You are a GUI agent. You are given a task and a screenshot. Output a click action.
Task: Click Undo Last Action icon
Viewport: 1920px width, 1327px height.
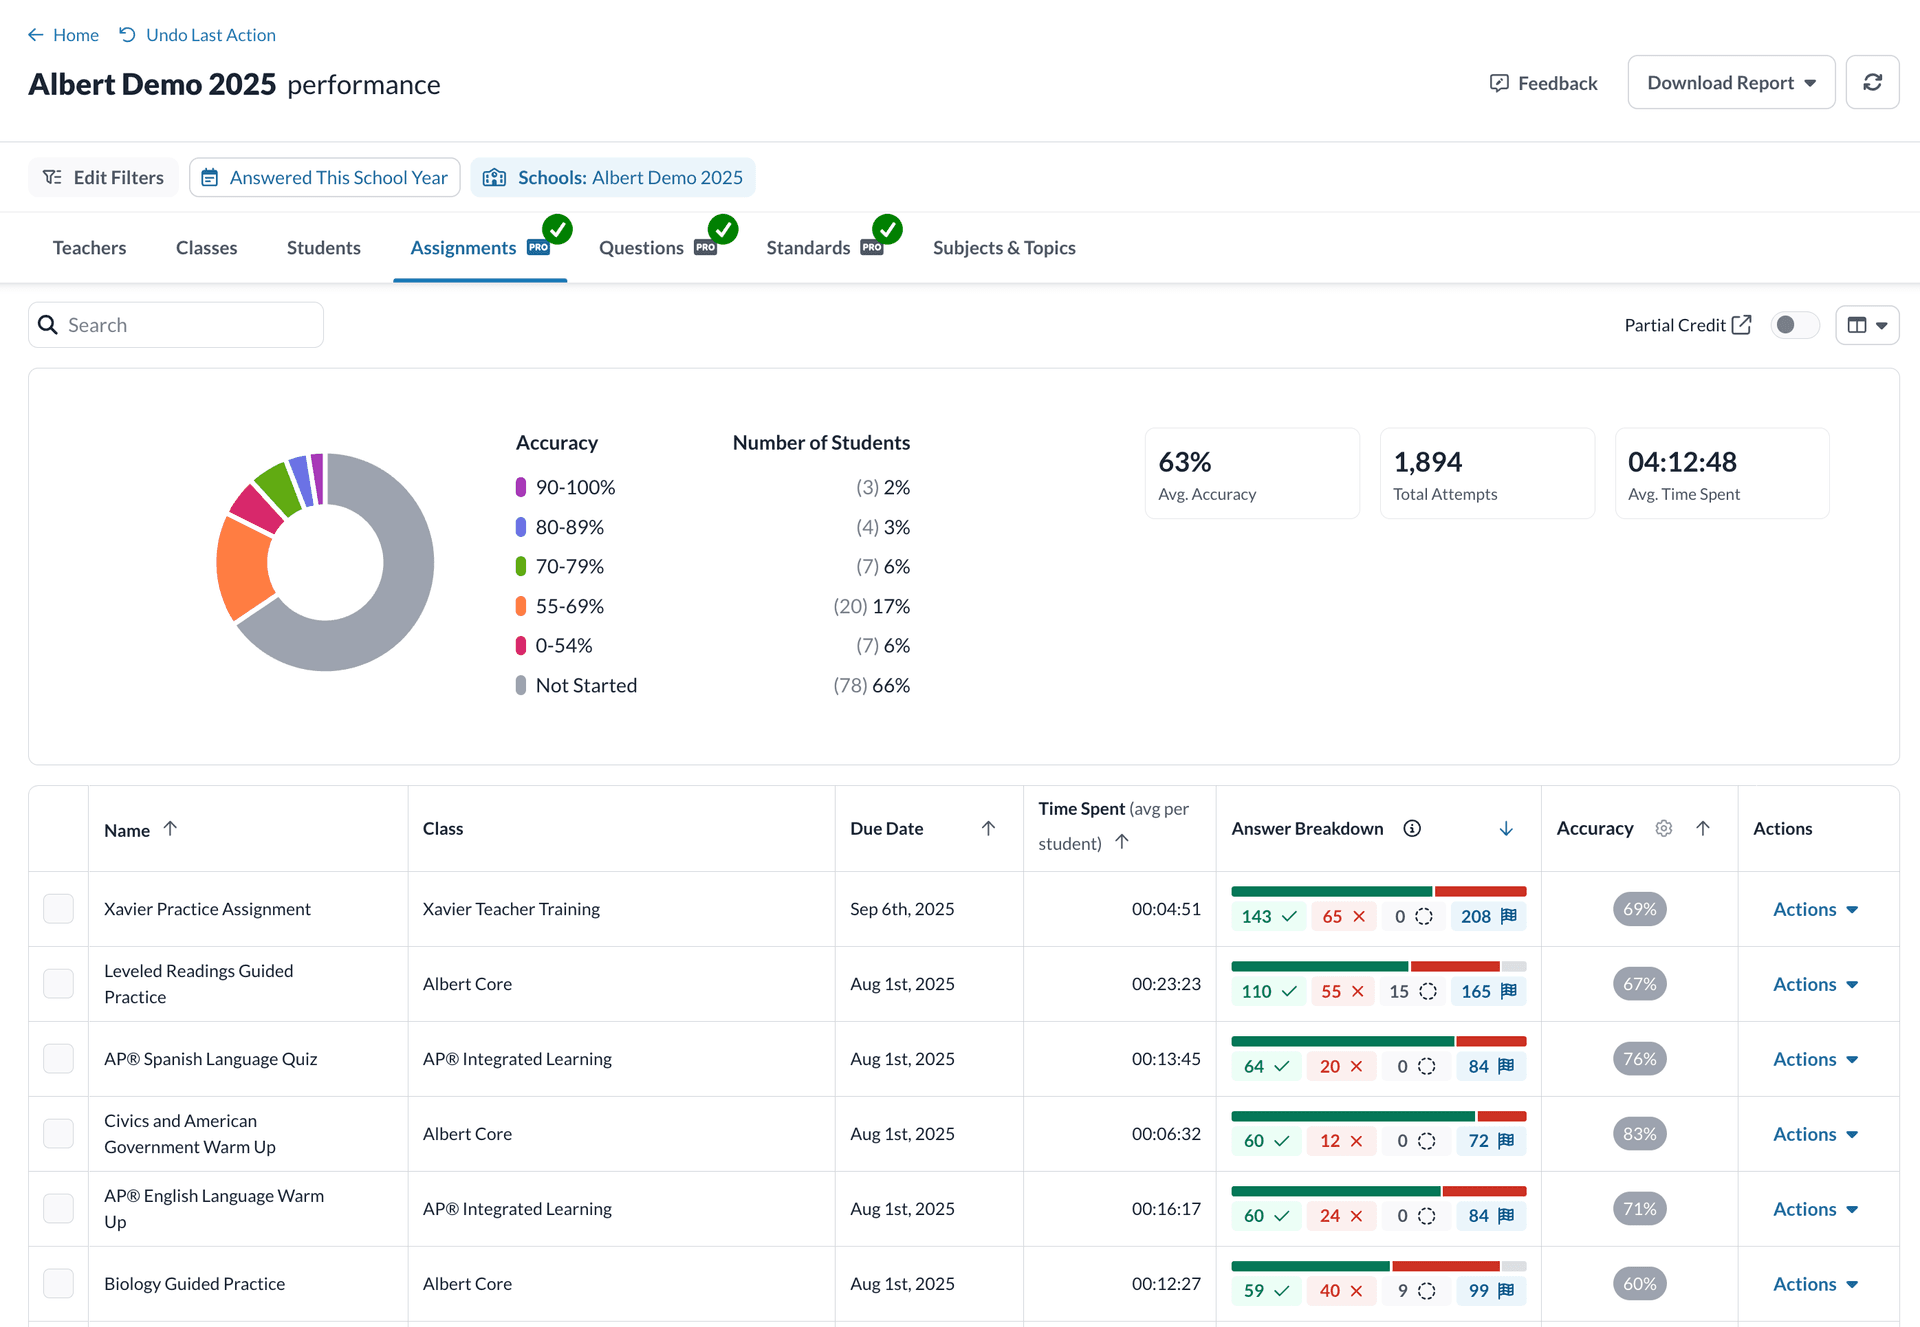[128, 35]
